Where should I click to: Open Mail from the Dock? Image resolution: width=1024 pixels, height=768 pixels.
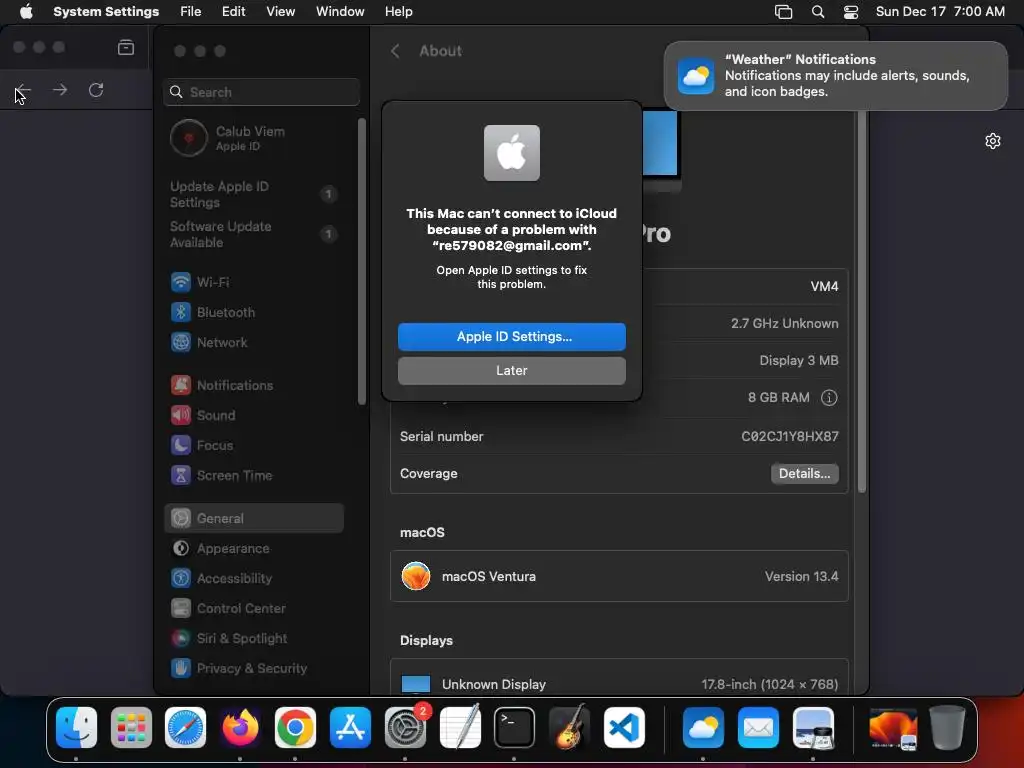coord(758,727)
